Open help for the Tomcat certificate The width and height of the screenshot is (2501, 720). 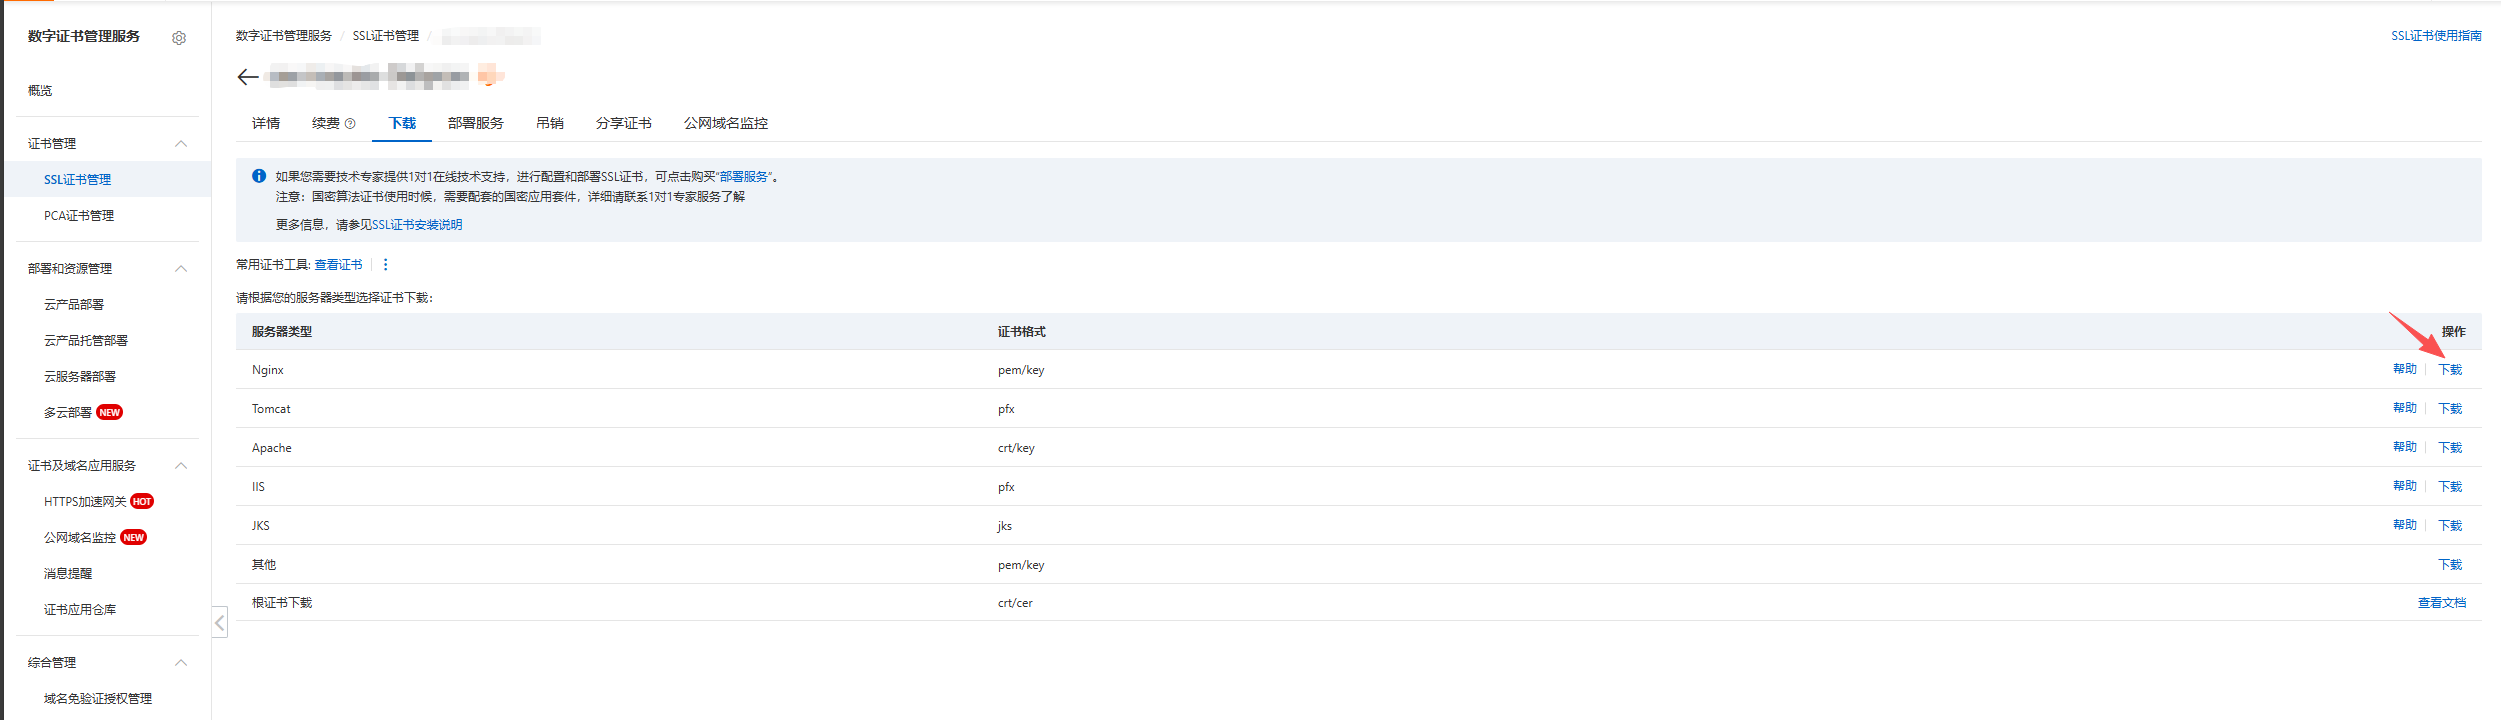pyautogui.click(x=2404, y=408)
